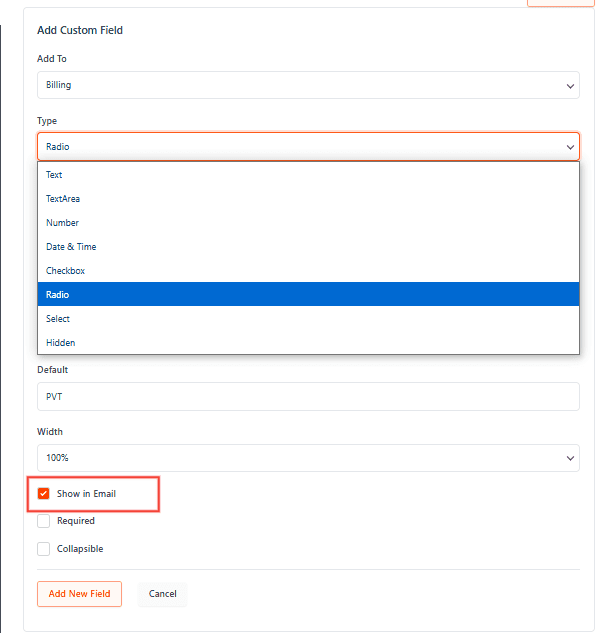The image size is (615, 633).
Task: Tick the Collapsible checkbox
Action: pyautogui.click(x=44, y=549)
